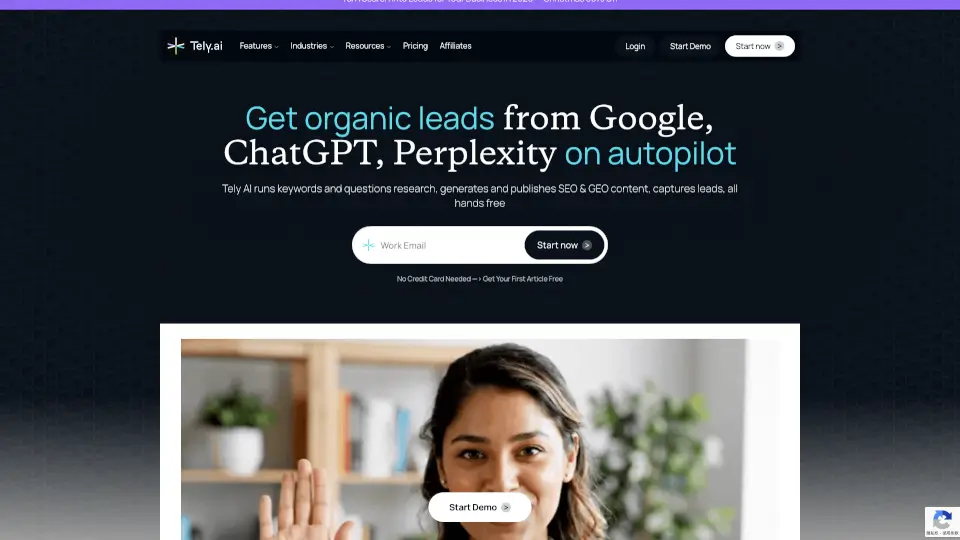The image size is (960, 540).
Task: Open the reCAPTCHA badge icon
Action: [x=942, y=521]
